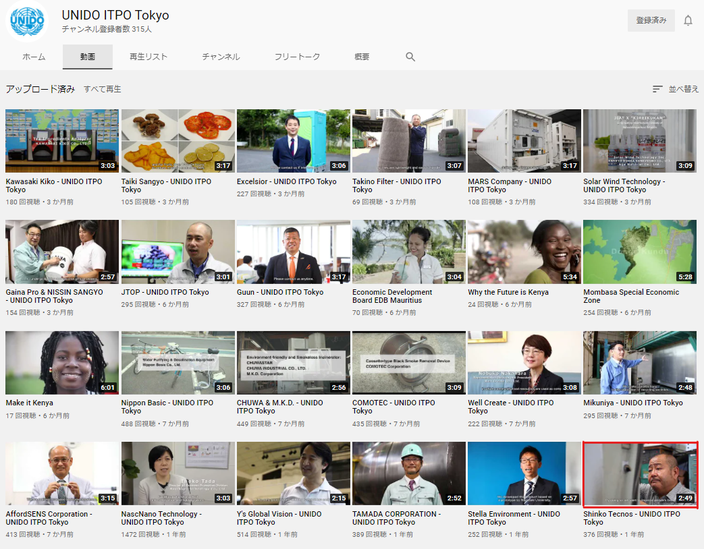Open the Kawasaki Kiko video thumbnail
Viewport: 704px width, 549px height.
coord(62,141)
